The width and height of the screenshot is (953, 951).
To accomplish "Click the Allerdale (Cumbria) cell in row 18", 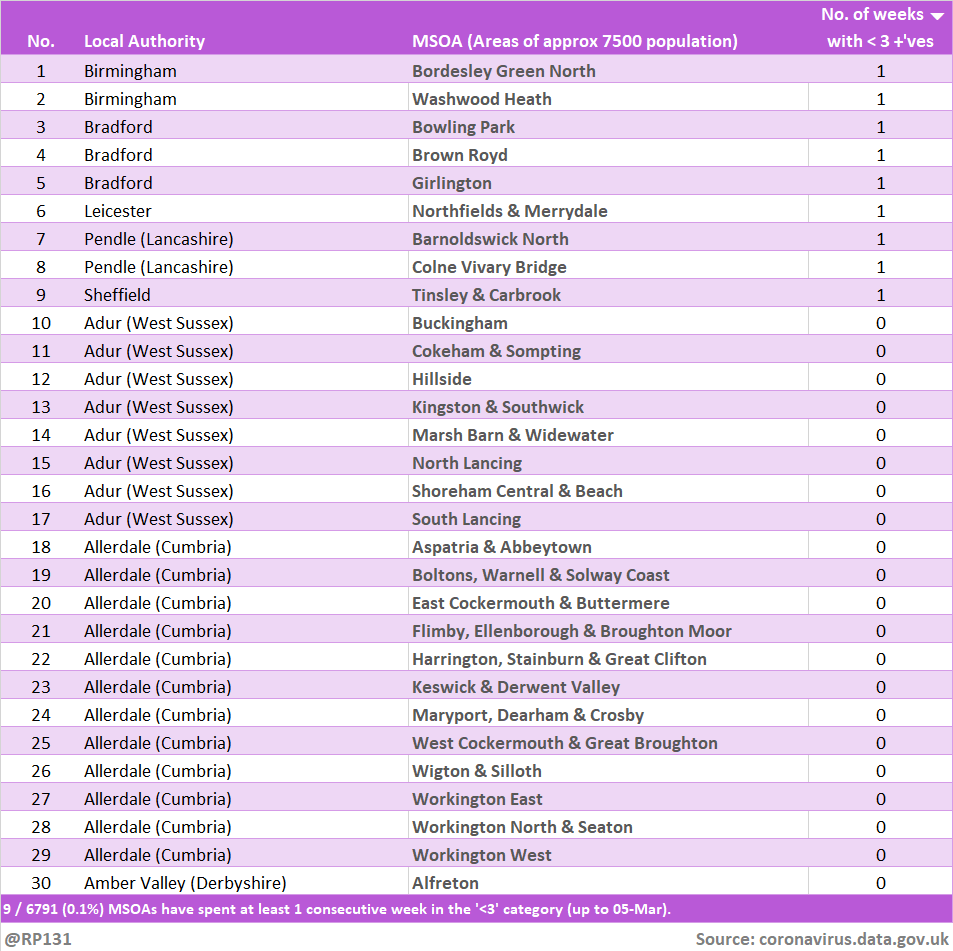I will [151, 546].
